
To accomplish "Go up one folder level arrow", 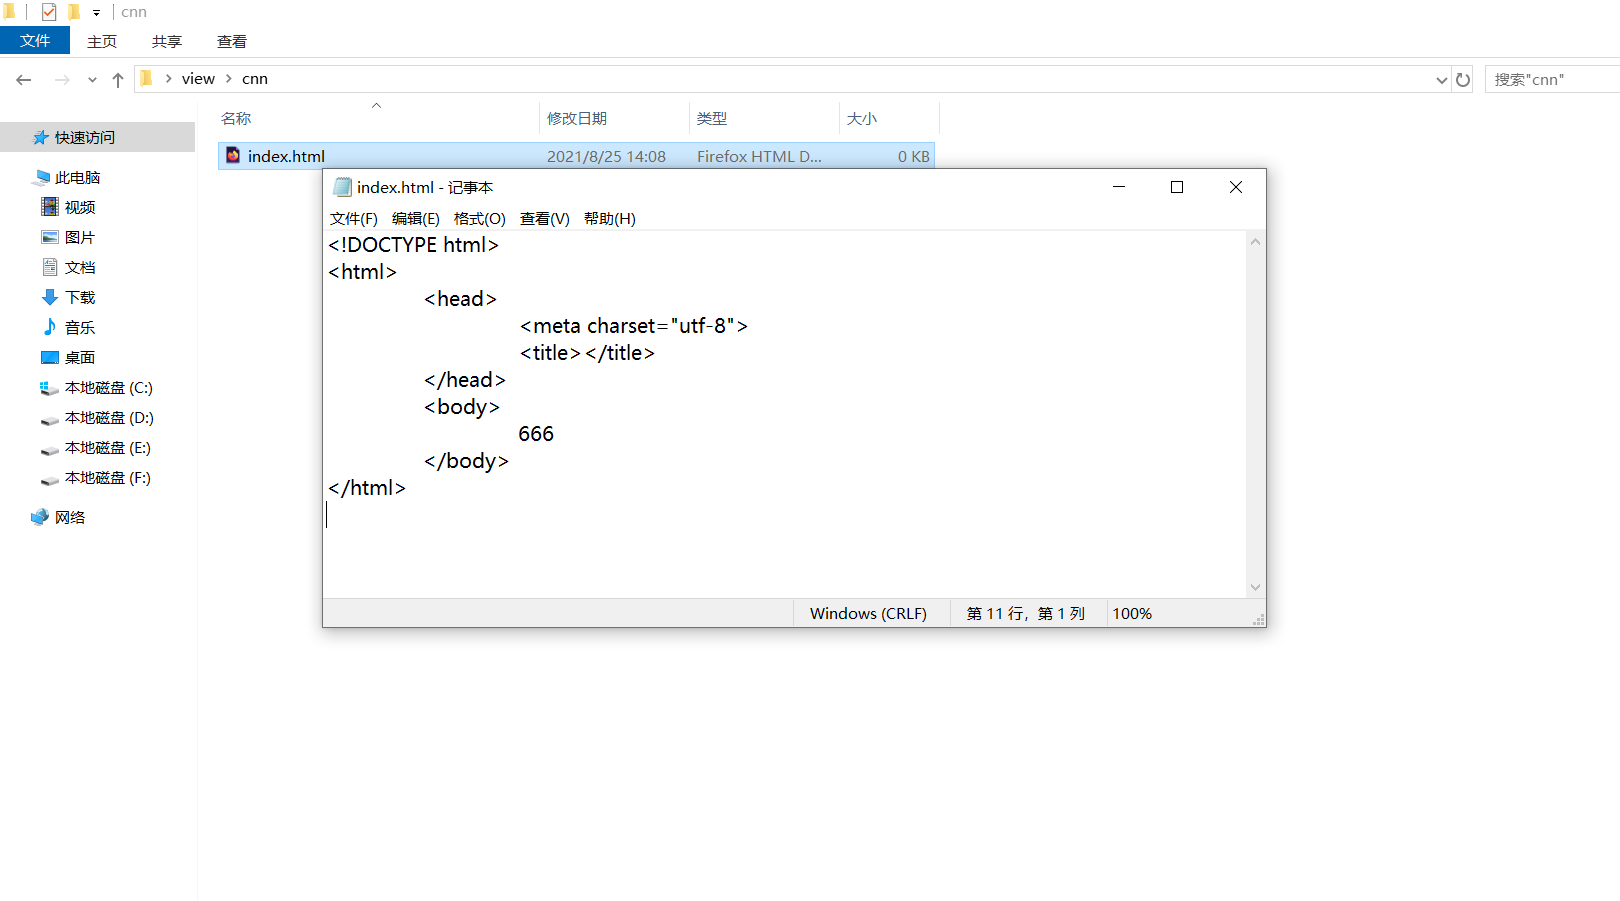I will tap(118, 79).
